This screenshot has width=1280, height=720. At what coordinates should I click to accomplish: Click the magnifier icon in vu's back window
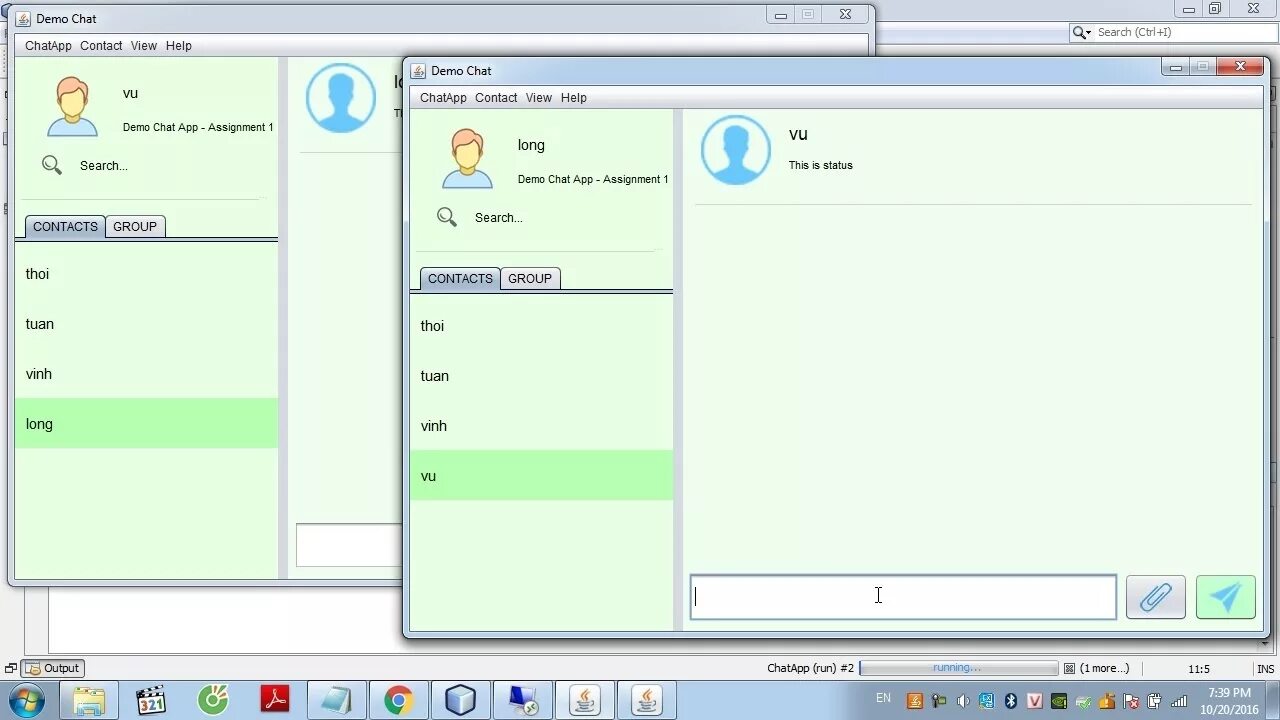click(52, 165)
